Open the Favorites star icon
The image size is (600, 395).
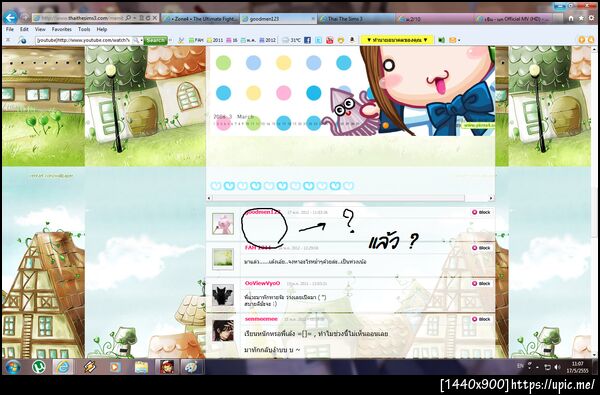point(581,18)
